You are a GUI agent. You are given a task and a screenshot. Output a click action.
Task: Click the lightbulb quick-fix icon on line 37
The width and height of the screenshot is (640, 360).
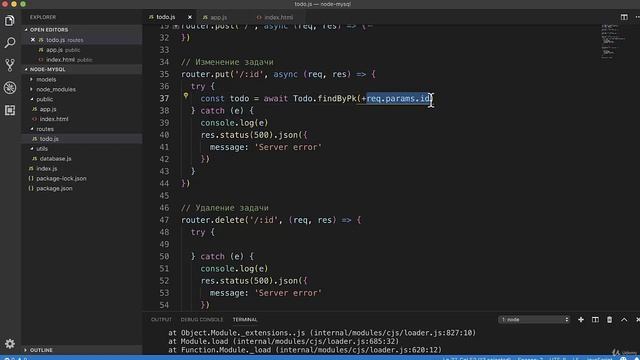click(186, 96)
